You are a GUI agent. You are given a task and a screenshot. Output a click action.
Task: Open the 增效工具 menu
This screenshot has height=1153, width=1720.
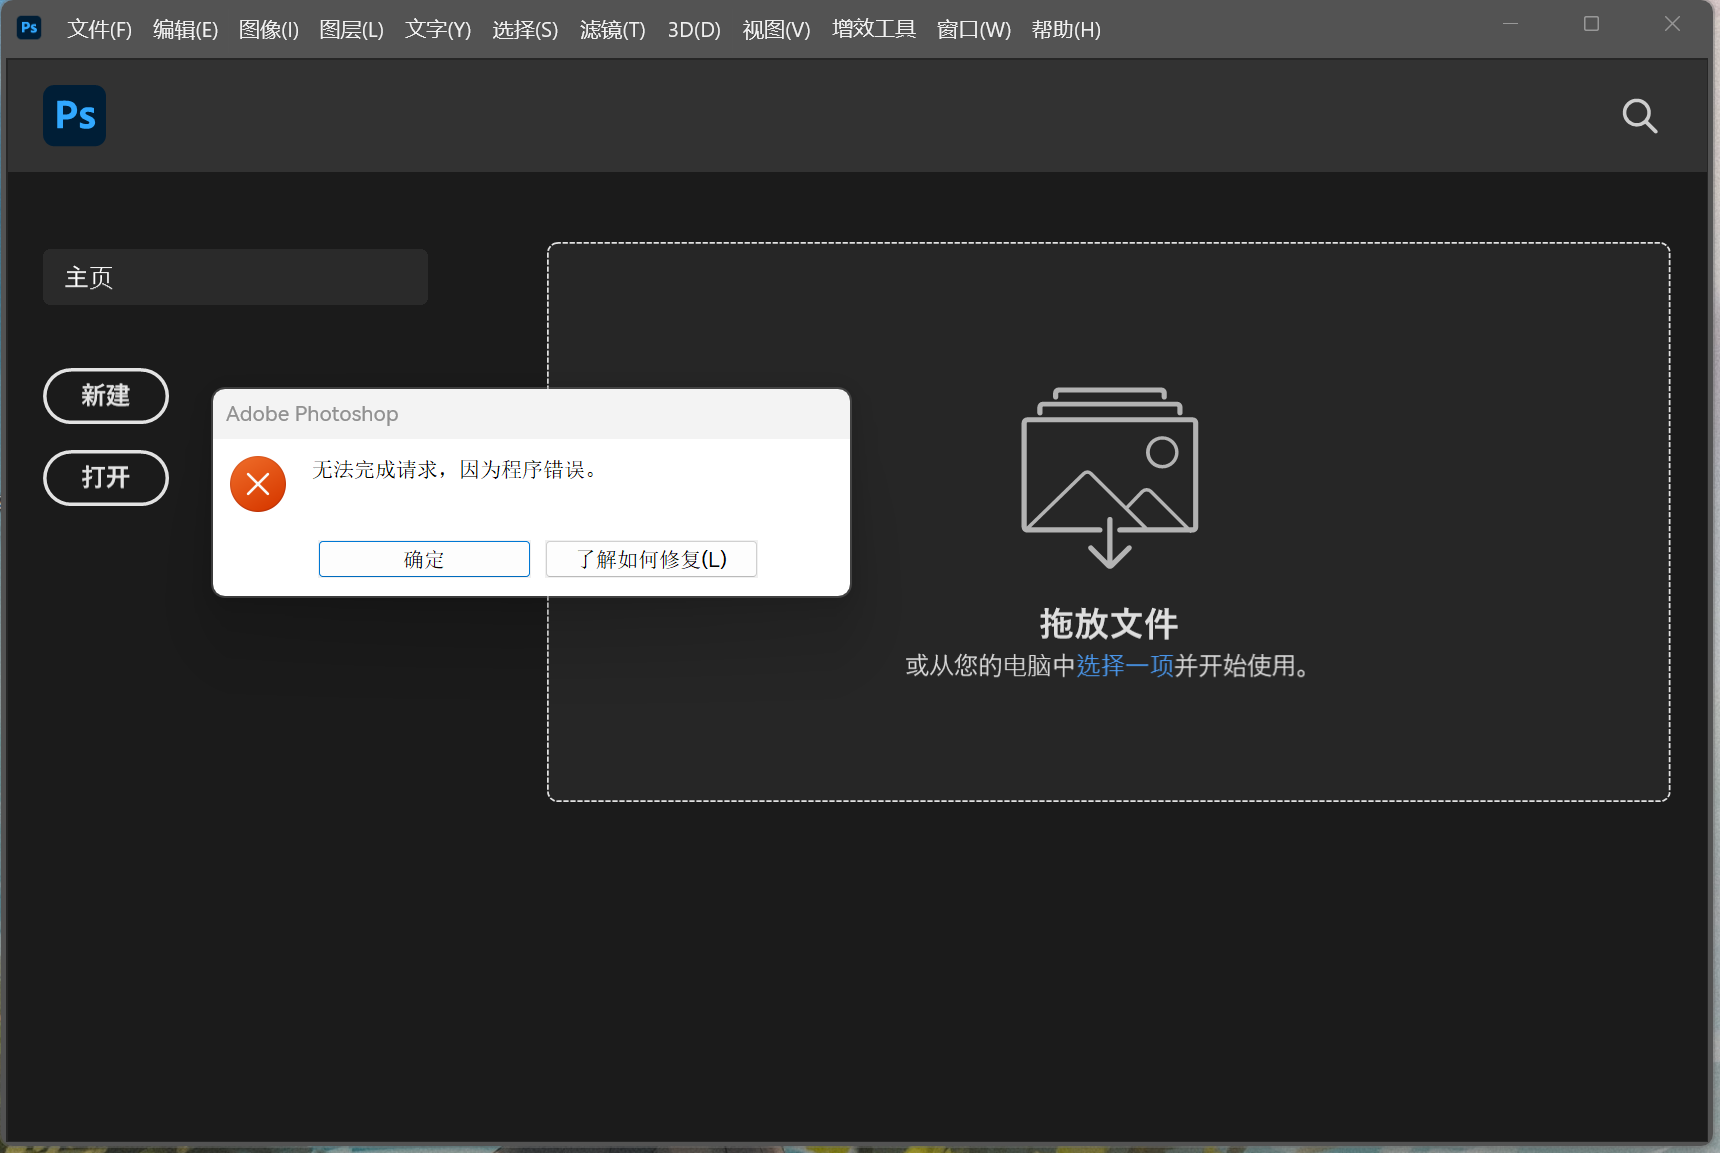(874, 30)
